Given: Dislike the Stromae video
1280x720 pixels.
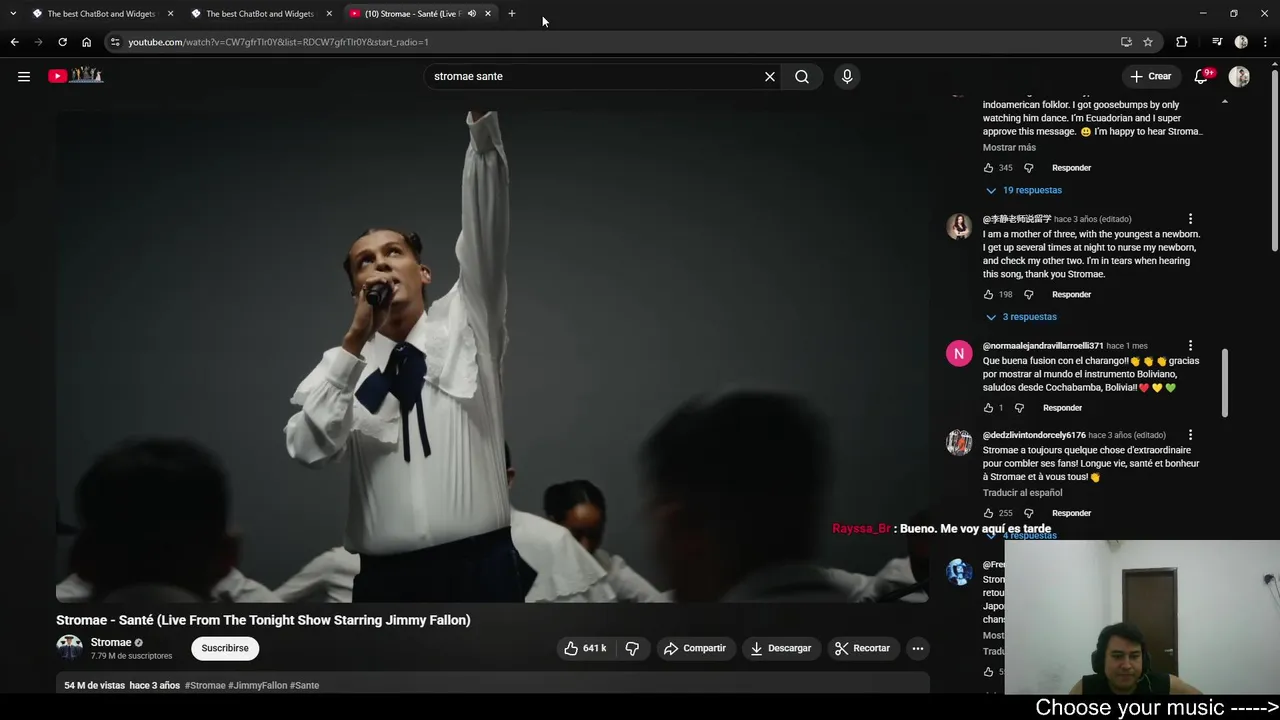Looking at the screenshot, I should 632,648.
